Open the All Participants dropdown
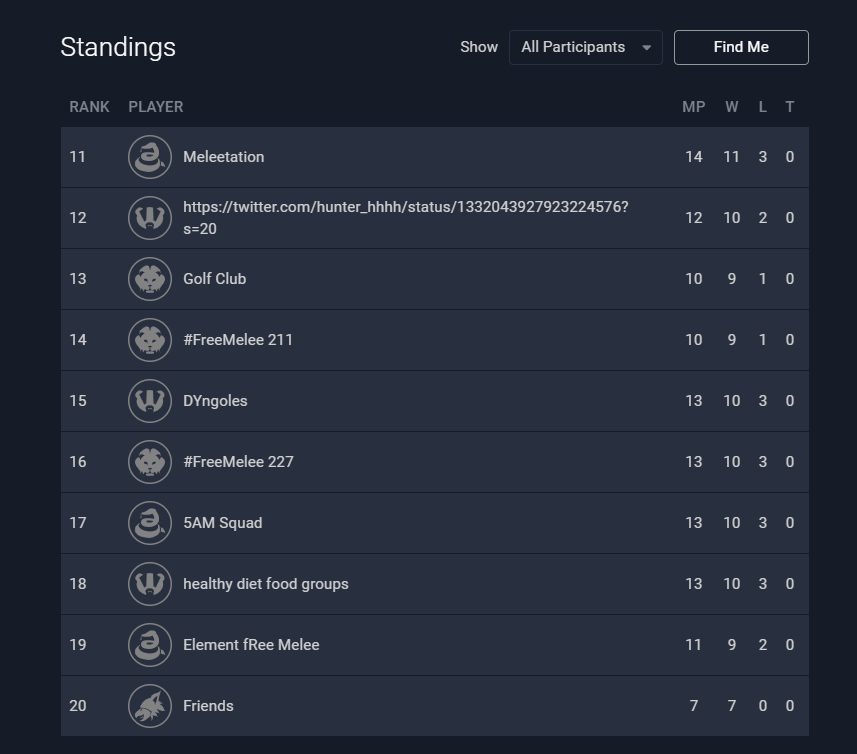Viewport: 857px width, 754px height. point(585,47)
